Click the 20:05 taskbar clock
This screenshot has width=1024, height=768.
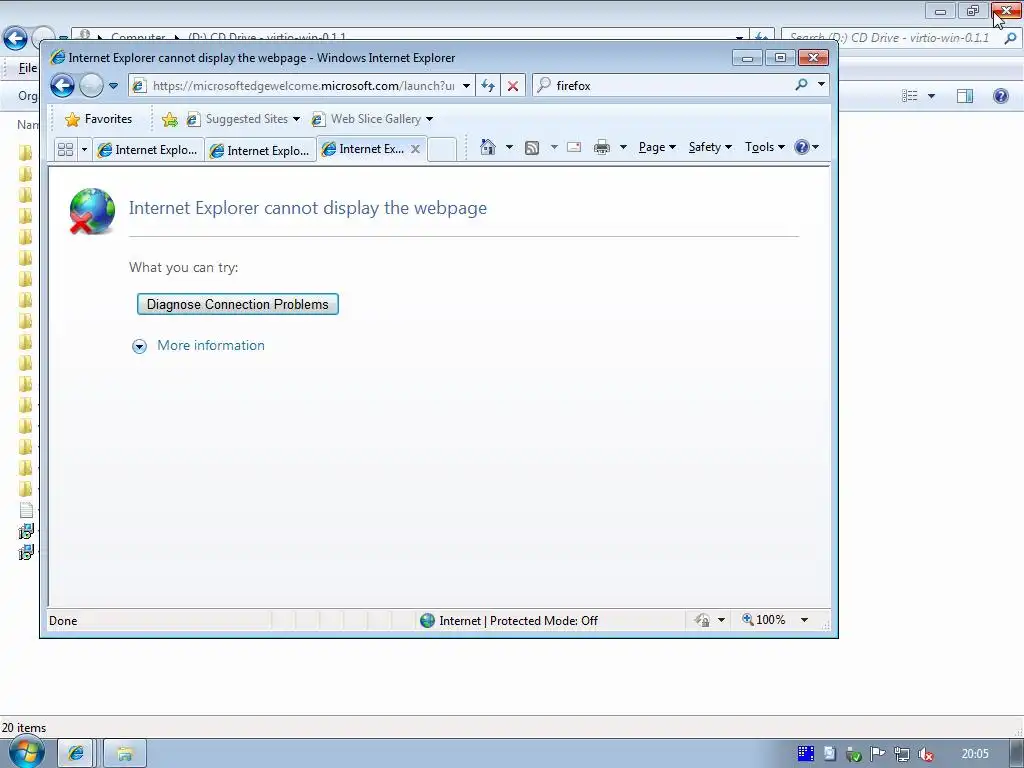tap(974, 754)
